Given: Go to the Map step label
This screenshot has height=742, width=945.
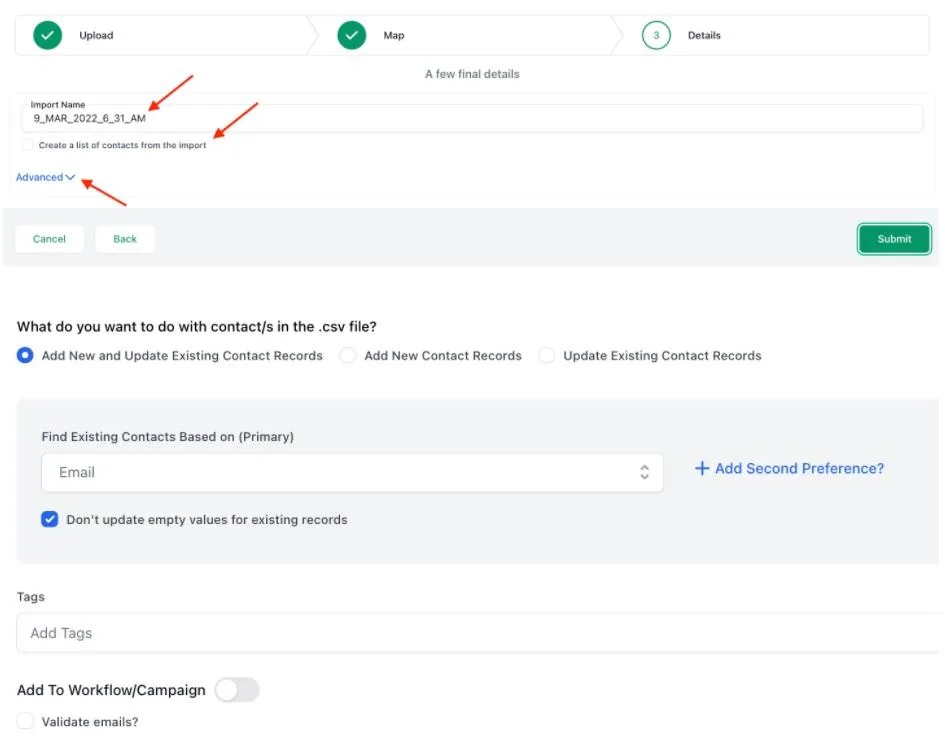Looking at the screenshot, I should click(394, 36).
